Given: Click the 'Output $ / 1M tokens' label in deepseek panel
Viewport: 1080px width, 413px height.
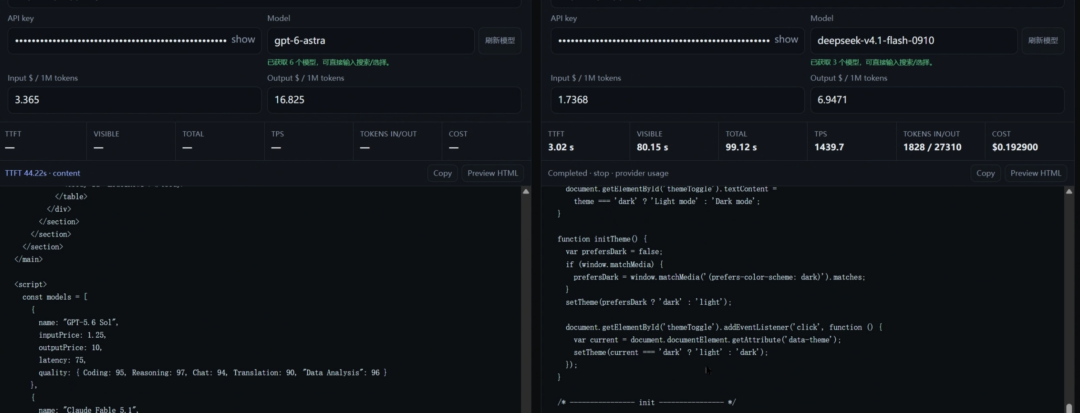Looking at the screenshot, I should [x=849, y=78].
